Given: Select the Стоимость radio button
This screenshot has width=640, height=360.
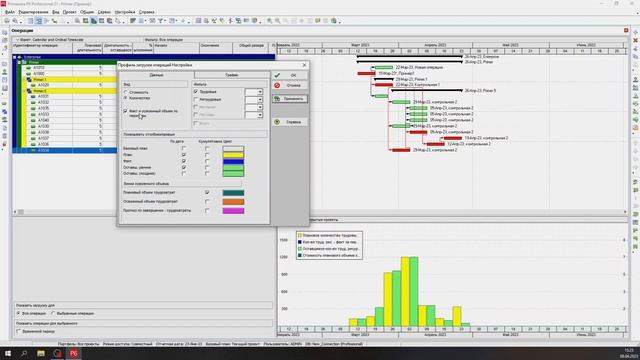Looking at the screenshot, I should coord(126,92).
